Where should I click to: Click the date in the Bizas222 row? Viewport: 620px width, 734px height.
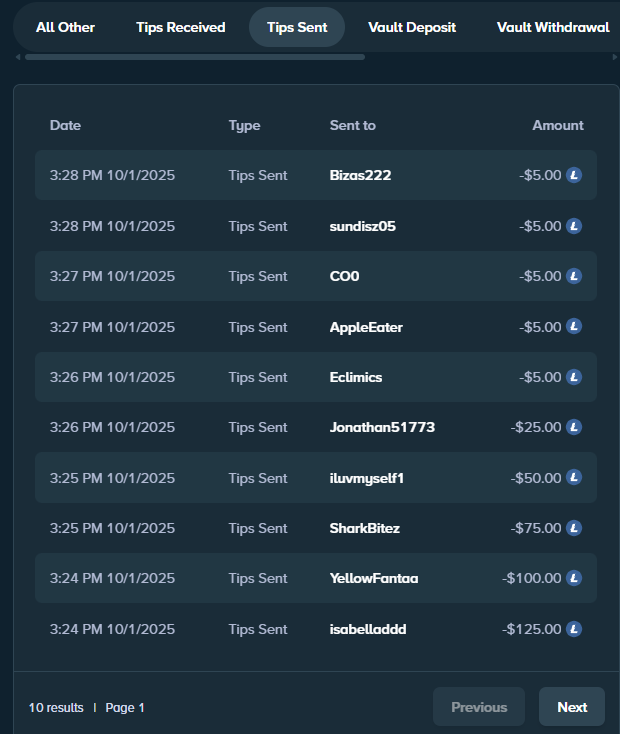pos(112,176)
